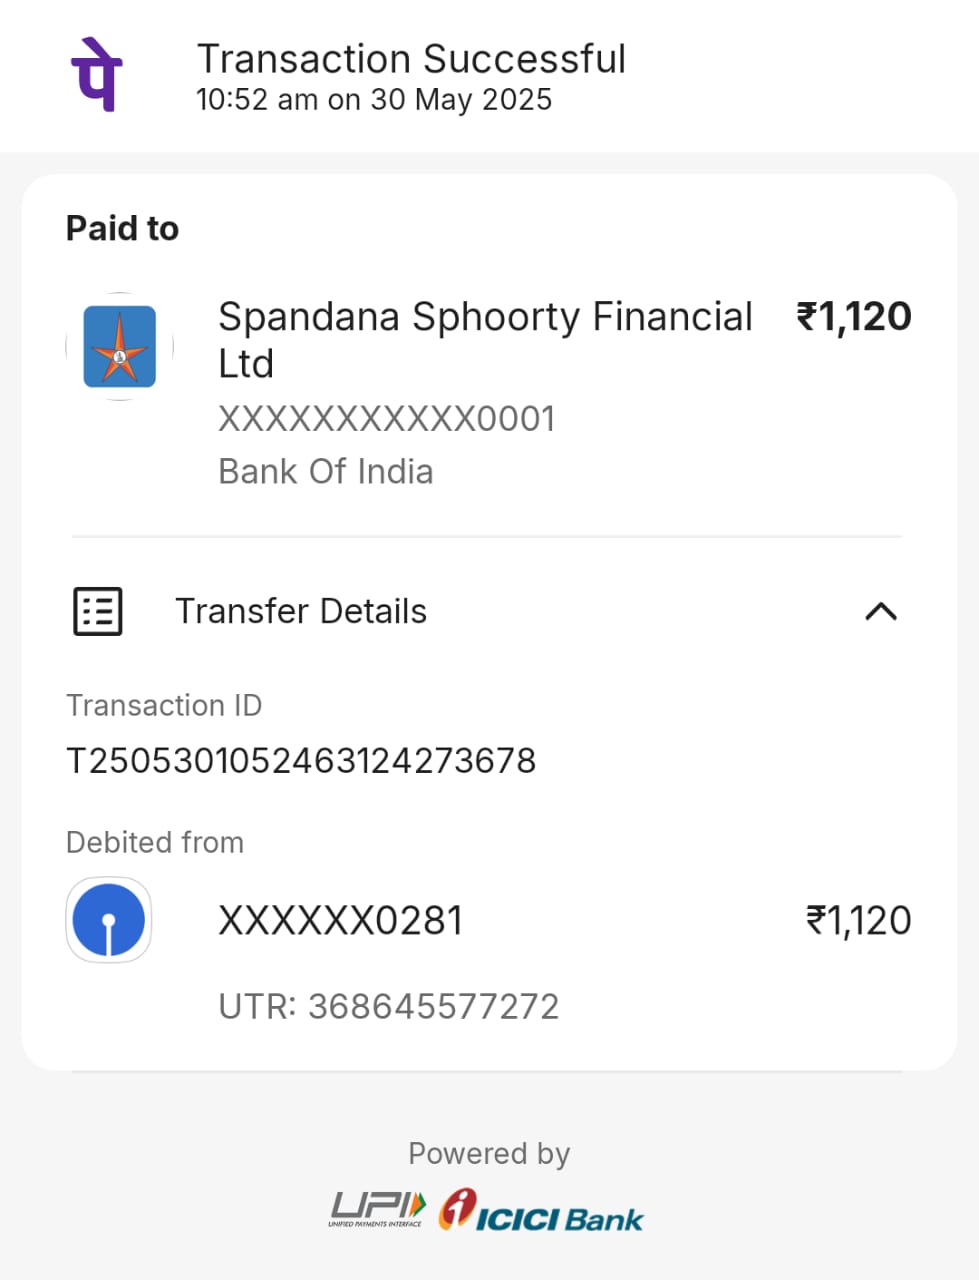Select the Transaction Successful title

click(x=411, y=59)
